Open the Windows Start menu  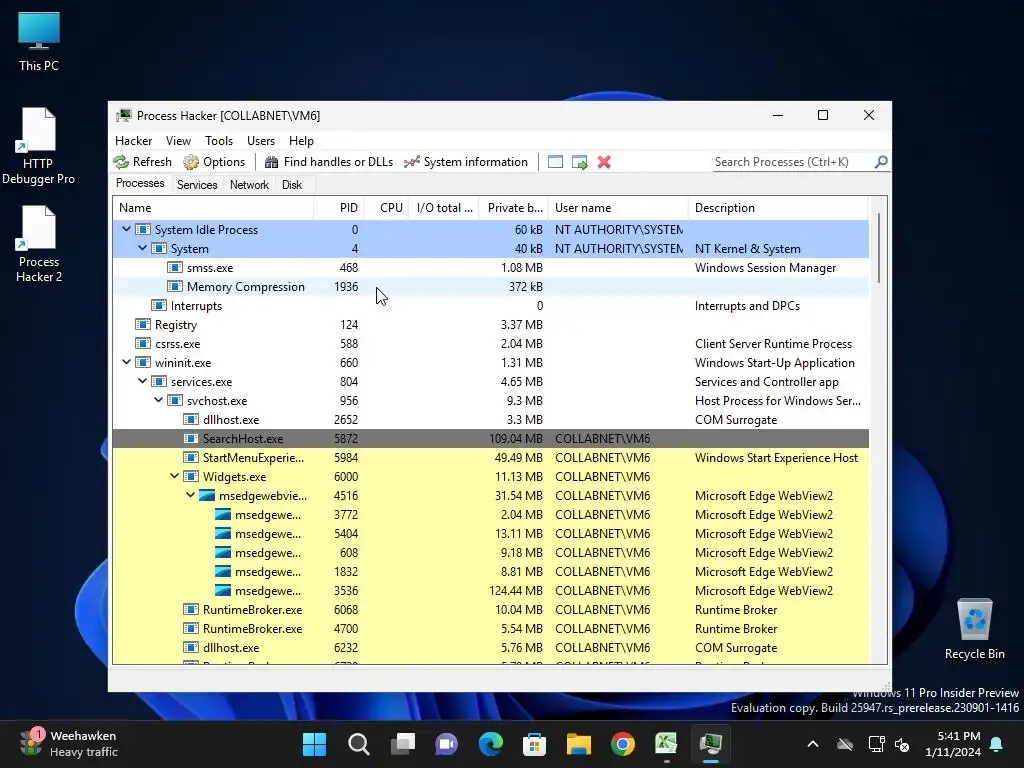coord(314,744)
